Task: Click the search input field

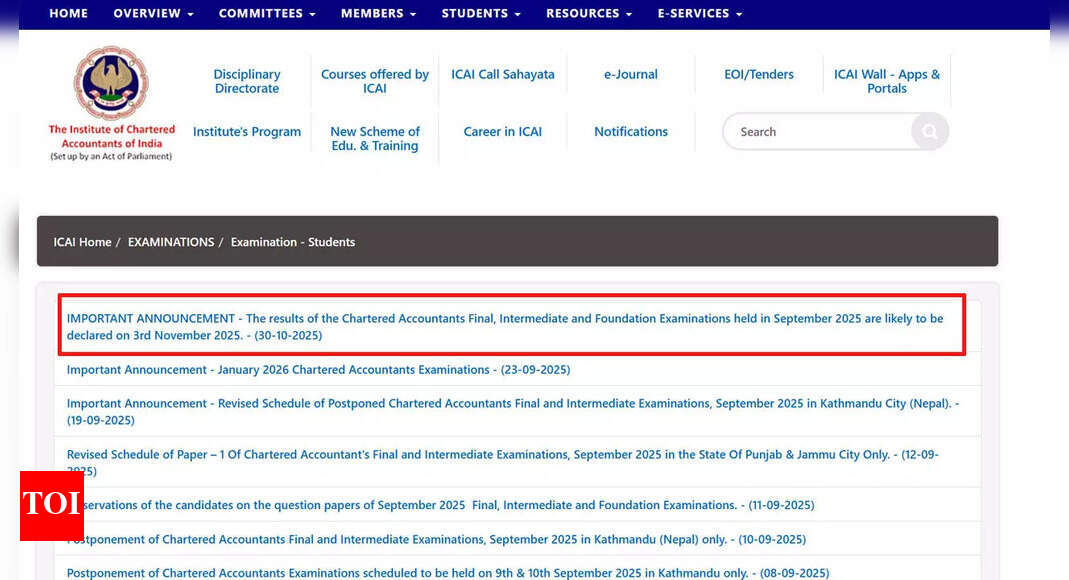Action: tap(820, 131)
